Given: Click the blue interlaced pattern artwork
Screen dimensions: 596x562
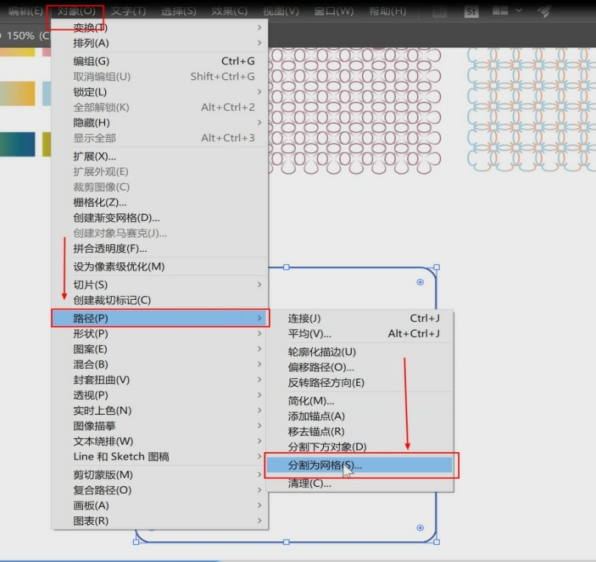Looking at the screenshot, I should [x=531, y=109].
